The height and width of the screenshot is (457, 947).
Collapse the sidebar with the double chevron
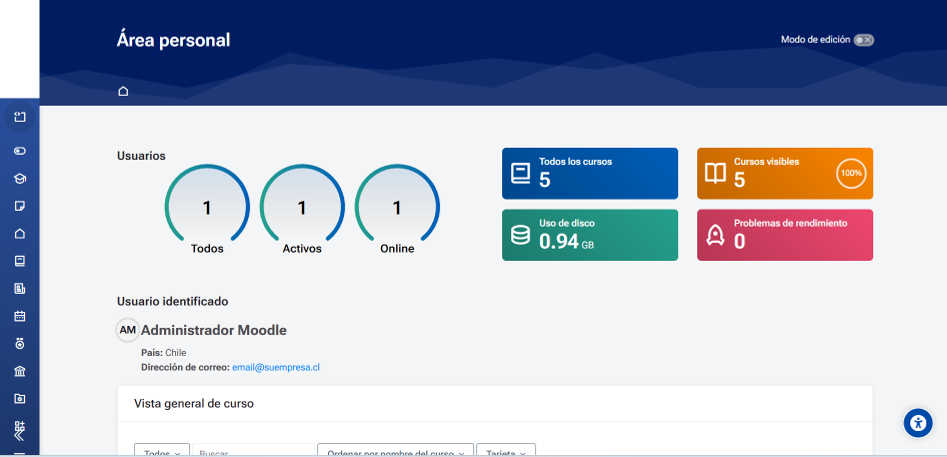pyautogui.click(x=19, y=435)
